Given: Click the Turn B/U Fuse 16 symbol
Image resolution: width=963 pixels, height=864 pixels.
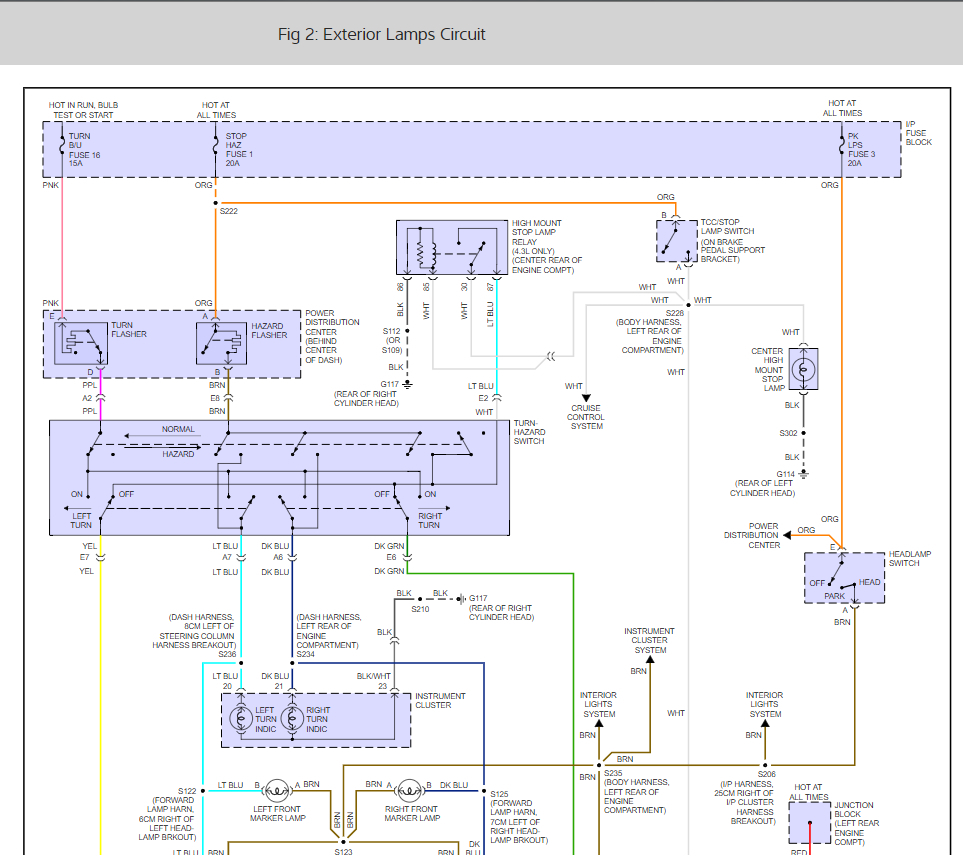Looking at the screenshot, I should [64, 146].
